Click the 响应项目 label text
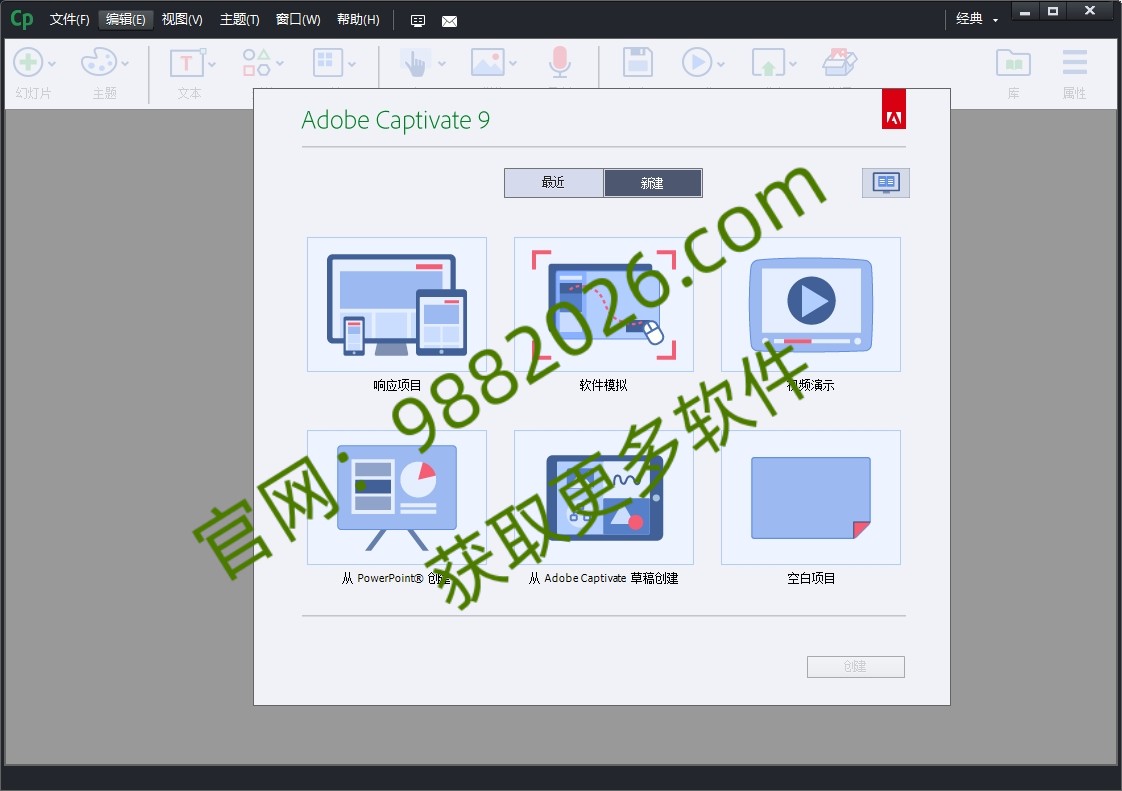Image resolution: width=1122 pixels, height=791 pixels. [397, 385]
